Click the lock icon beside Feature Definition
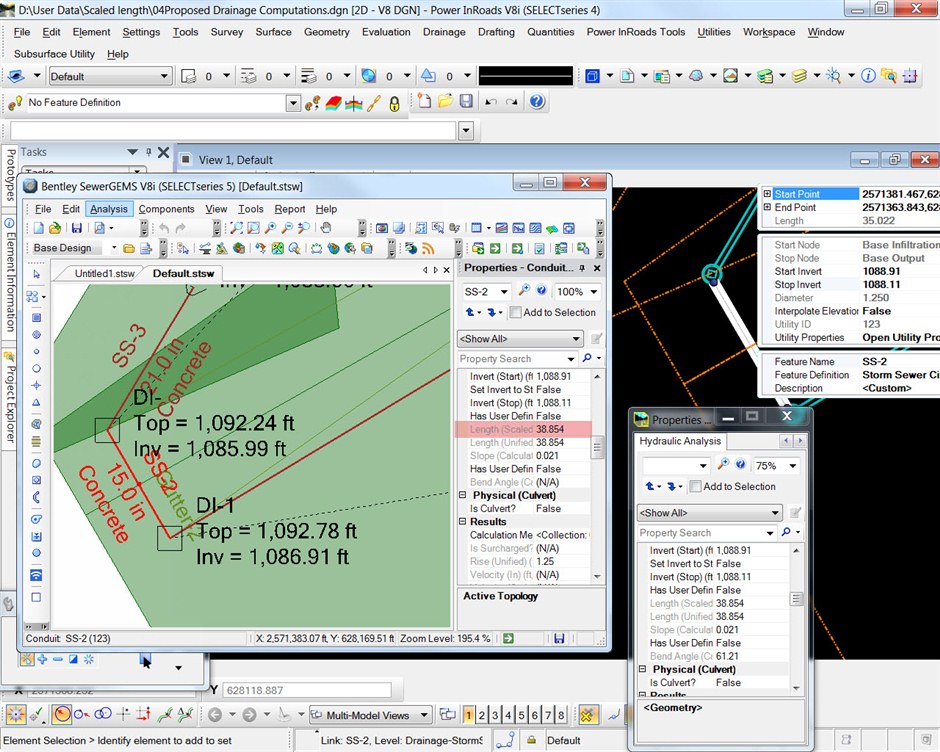940x752 pixels. point(394,103)
